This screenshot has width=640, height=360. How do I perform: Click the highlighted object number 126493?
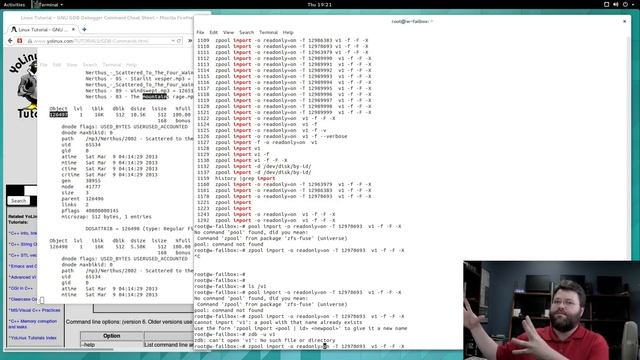(58, 115)
